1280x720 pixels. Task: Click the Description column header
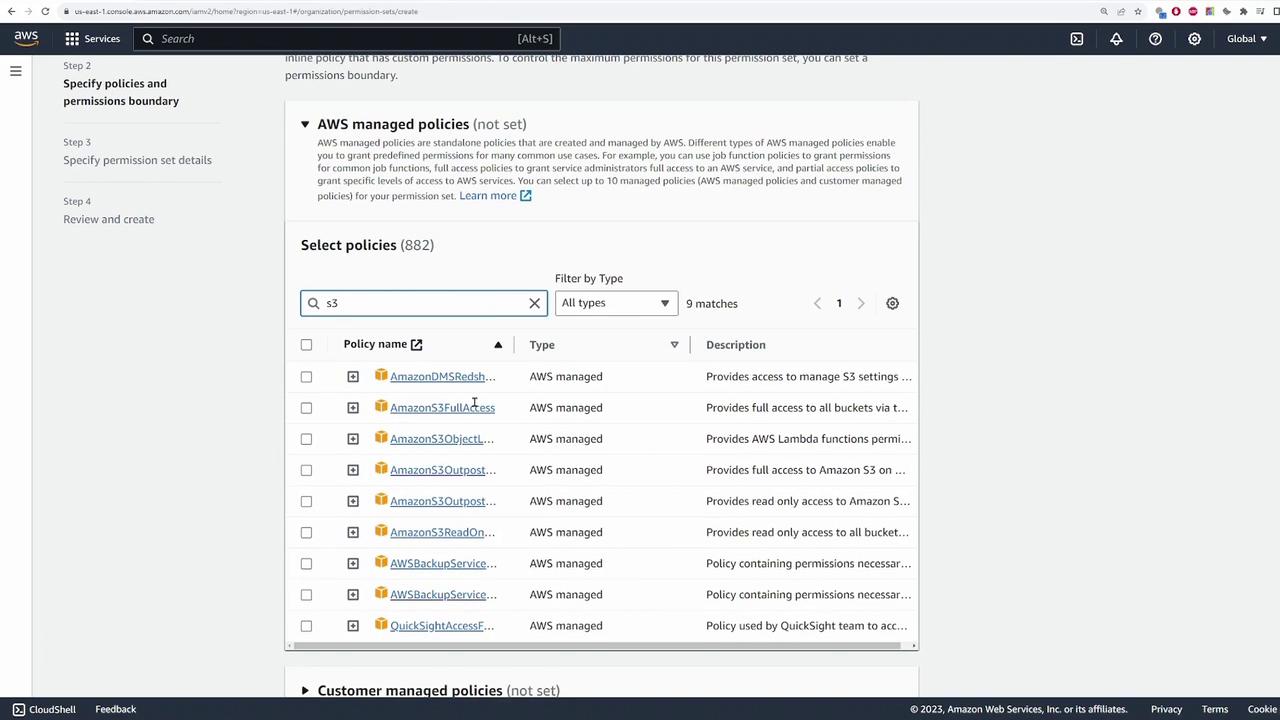click(x=736, y=345)
